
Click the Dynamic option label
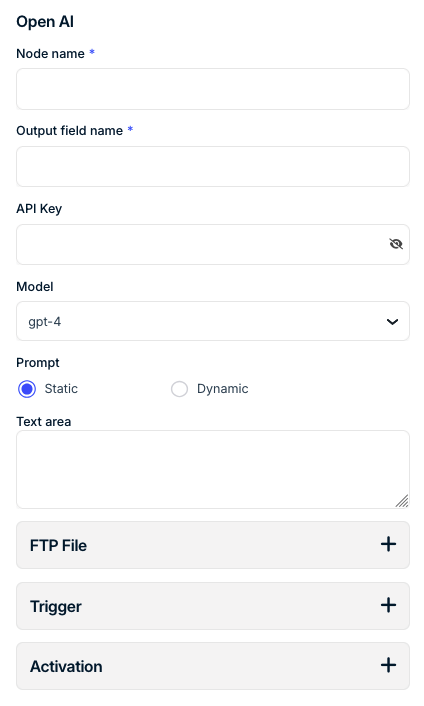[x=223, y=389]
